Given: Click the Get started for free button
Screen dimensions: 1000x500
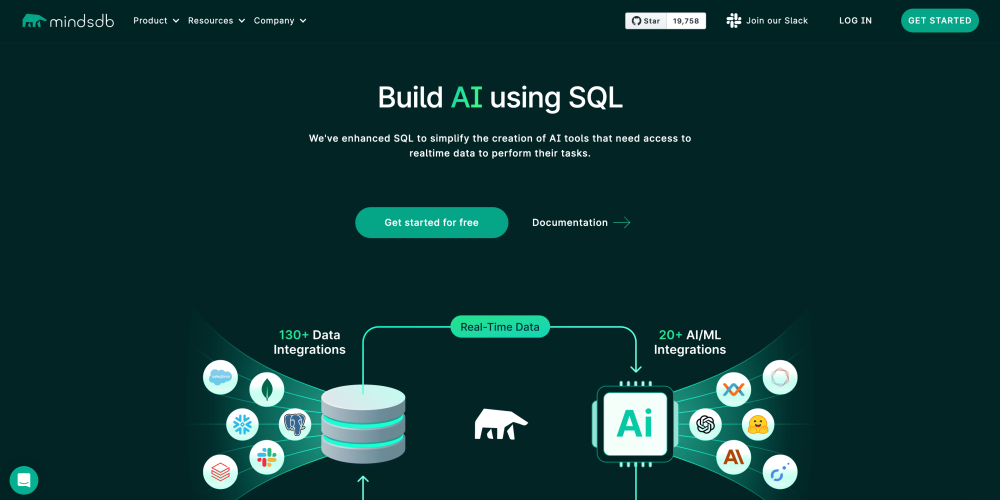Looking at the screenshot, I should coord(431,222).
